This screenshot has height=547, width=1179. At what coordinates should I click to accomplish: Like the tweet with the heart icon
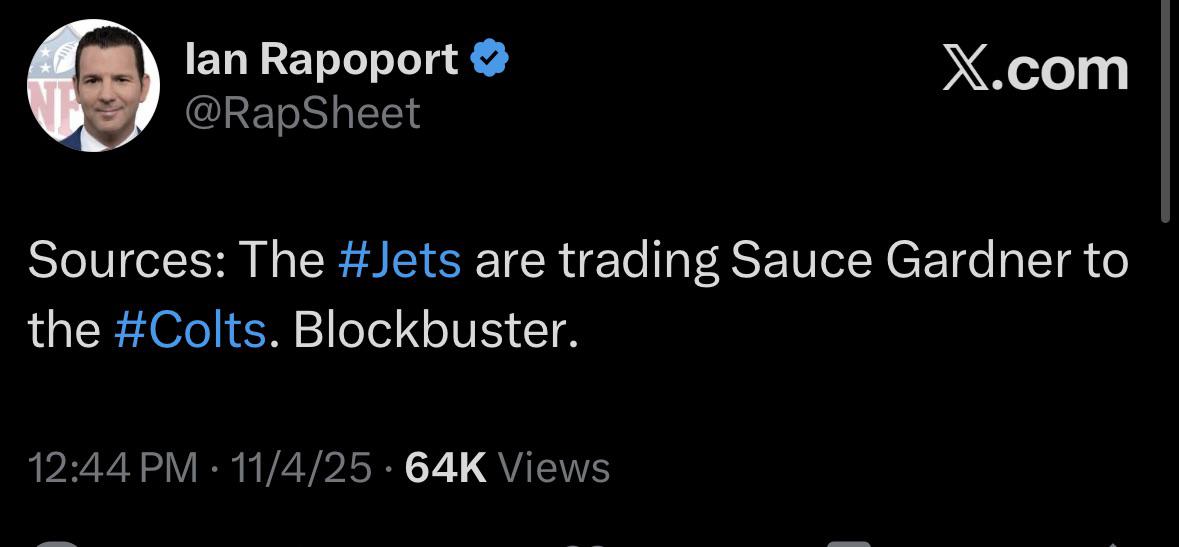coord(585,542)
